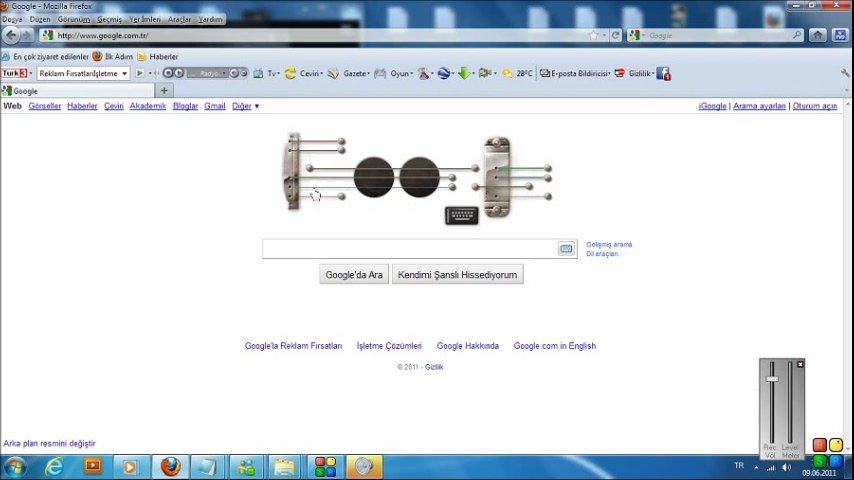Click the Gizlilik privacy toolbar icon
The height and width of the screenshot is (480, 854).
619,73
